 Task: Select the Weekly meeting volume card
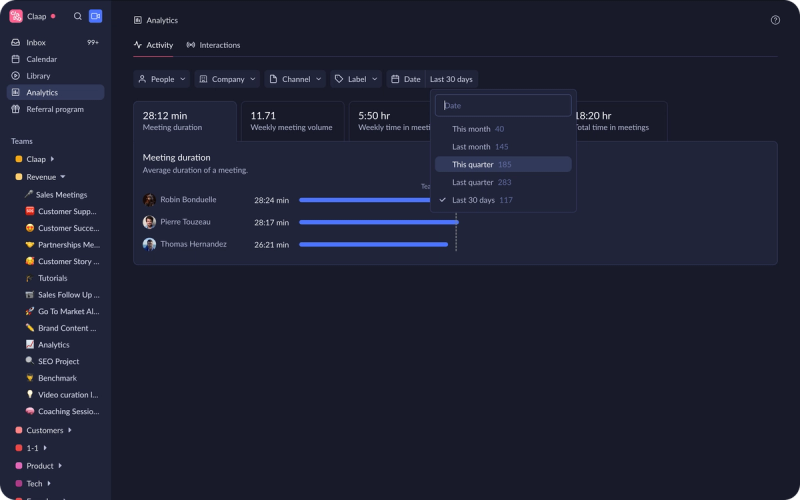click(x=292, y=121)
